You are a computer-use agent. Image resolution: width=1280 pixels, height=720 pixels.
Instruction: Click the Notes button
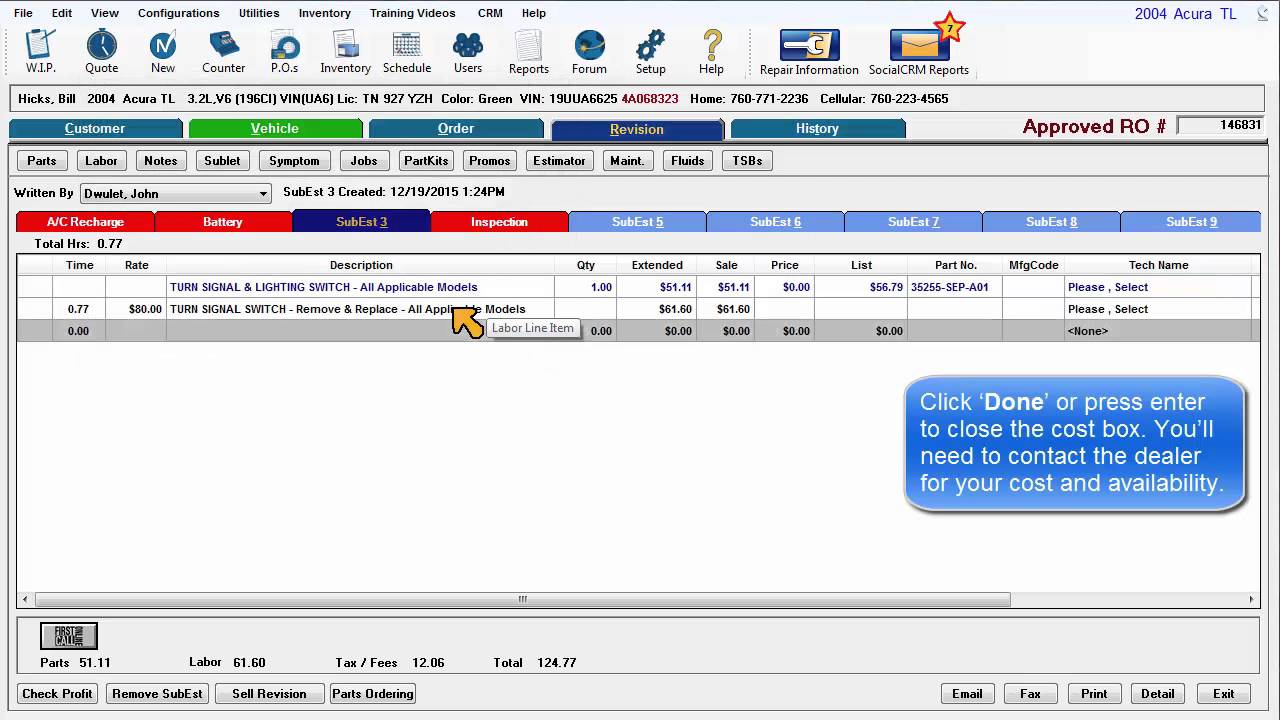(x=160, y=161)
